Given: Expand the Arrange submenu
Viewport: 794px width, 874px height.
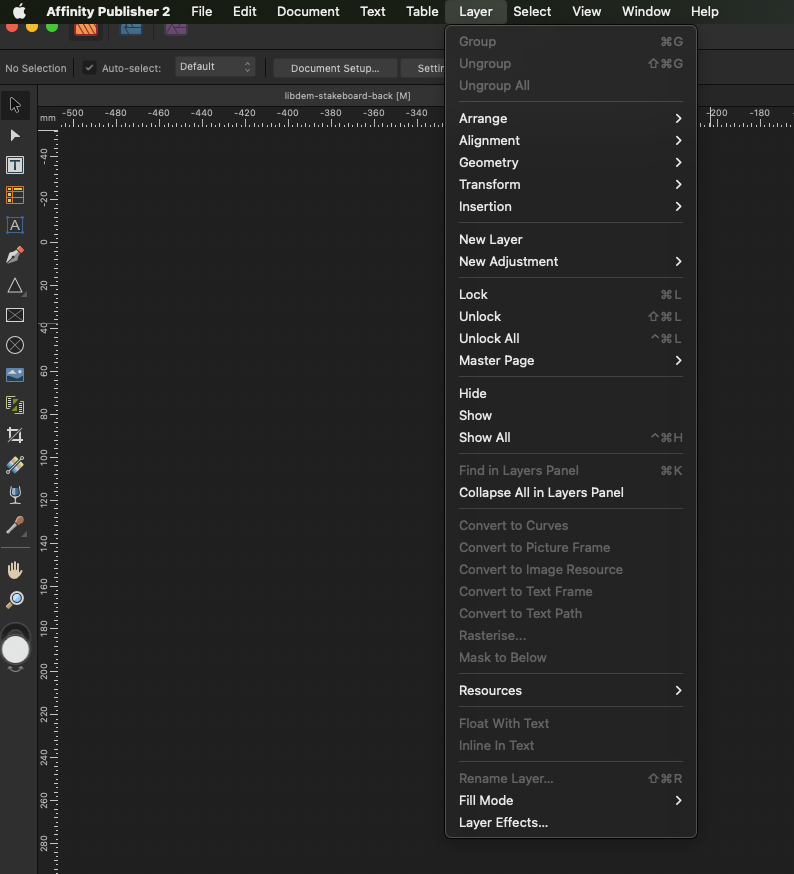Looking at the screenshot, I should point(570,118).
